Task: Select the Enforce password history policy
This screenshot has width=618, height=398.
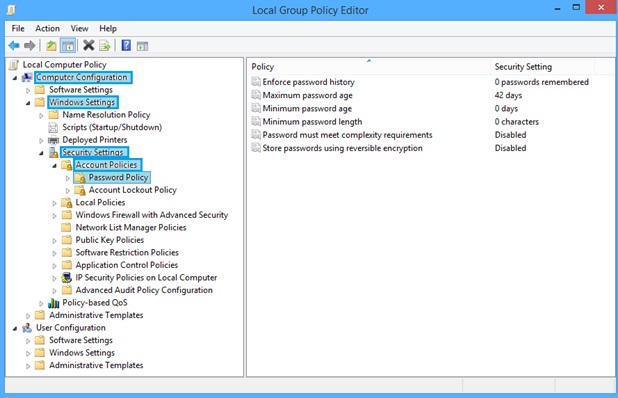Action: 309,82
